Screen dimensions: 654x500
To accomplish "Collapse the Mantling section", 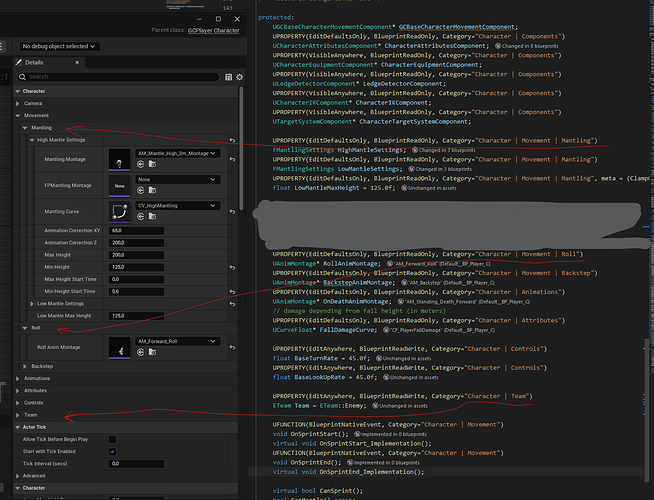I will tap(25, 128).
